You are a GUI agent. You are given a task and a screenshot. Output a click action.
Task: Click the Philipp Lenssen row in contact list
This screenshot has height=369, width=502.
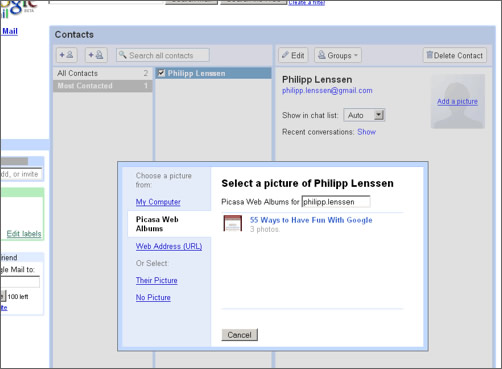(213, 73)
